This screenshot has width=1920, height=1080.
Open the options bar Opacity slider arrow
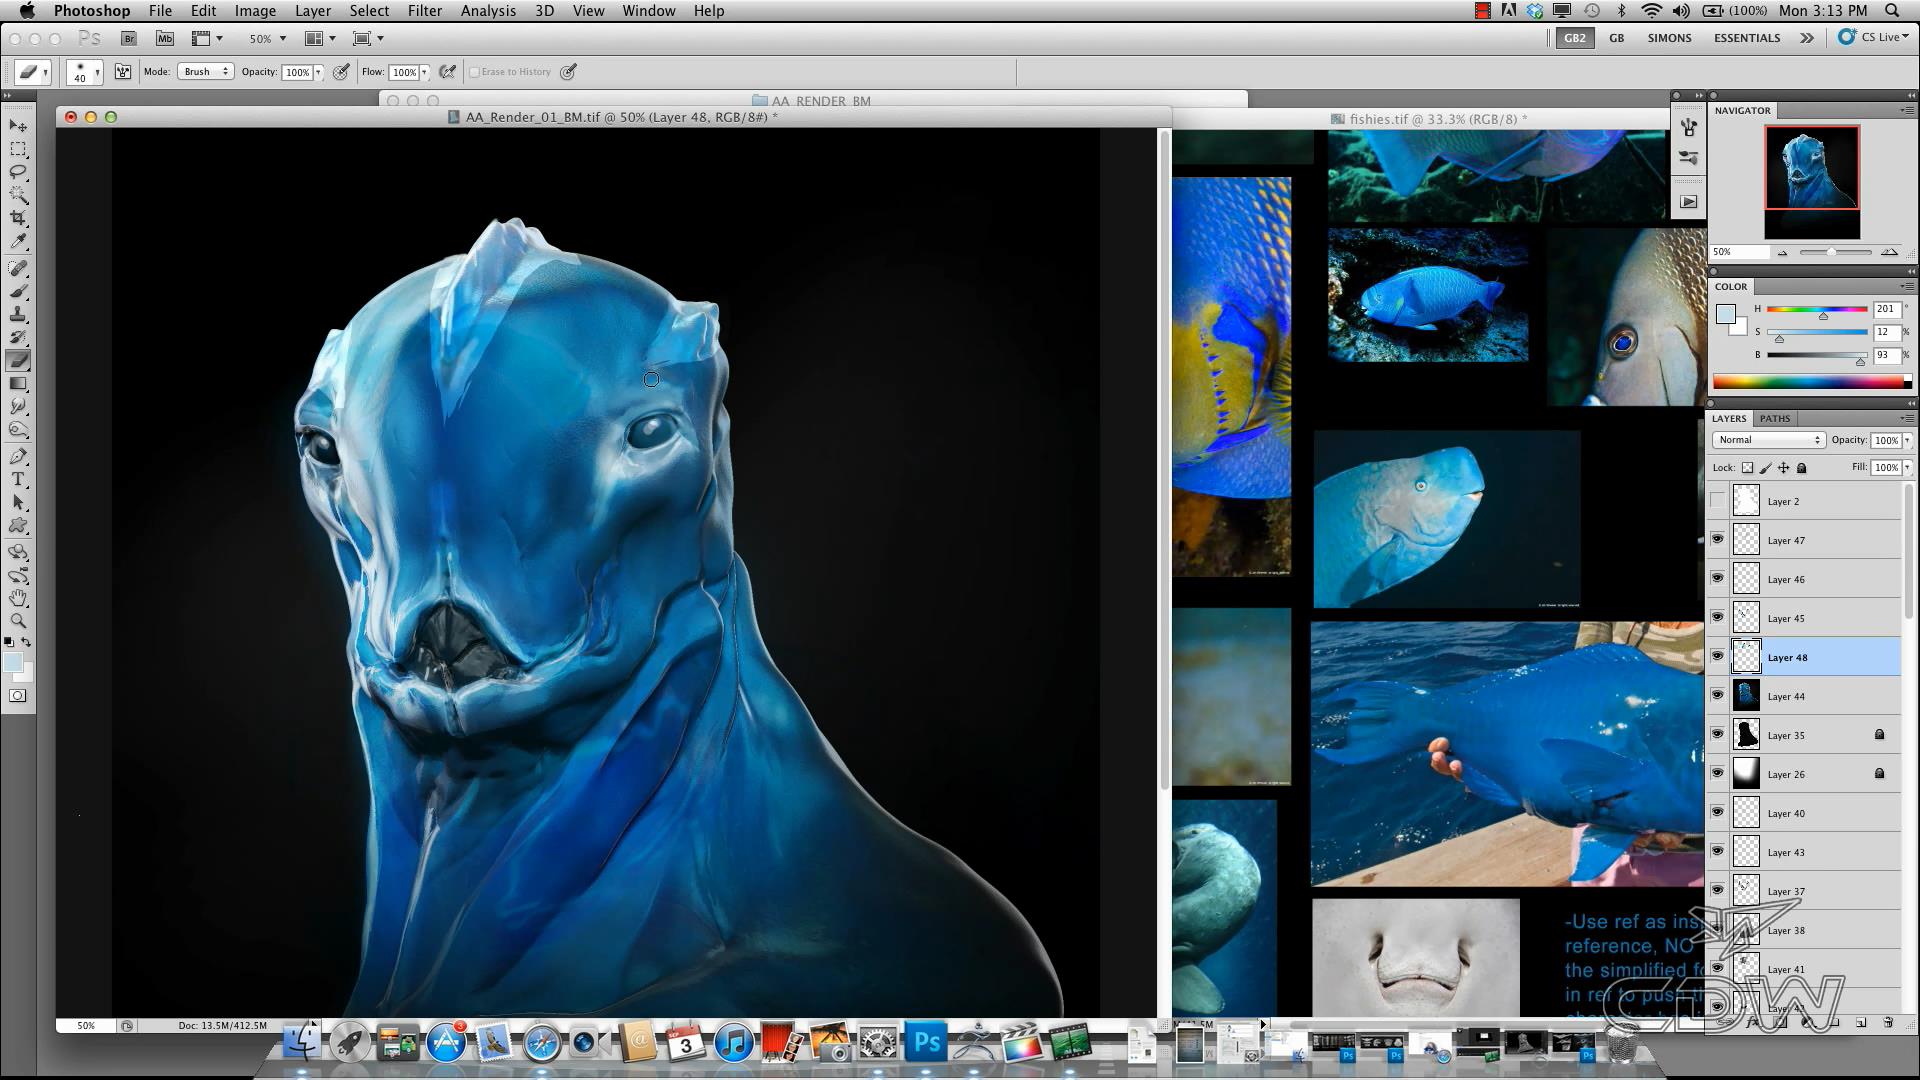318,72
